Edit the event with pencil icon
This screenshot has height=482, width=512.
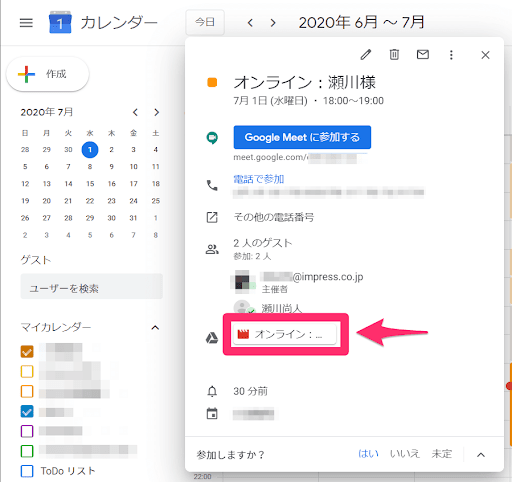pyautogui.click(x=366, y=54)
